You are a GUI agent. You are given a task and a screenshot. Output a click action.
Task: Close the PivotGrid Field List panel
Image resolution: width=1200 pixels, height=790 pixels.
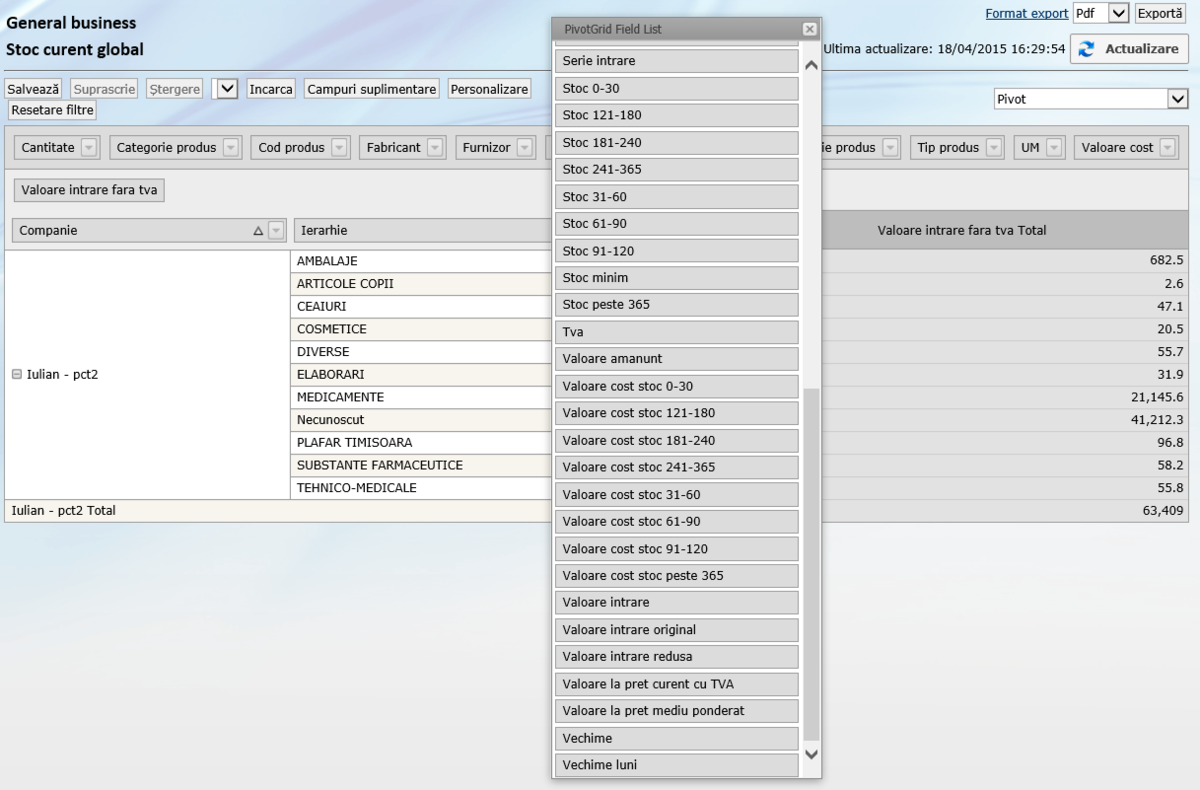(x=809, y=30)
